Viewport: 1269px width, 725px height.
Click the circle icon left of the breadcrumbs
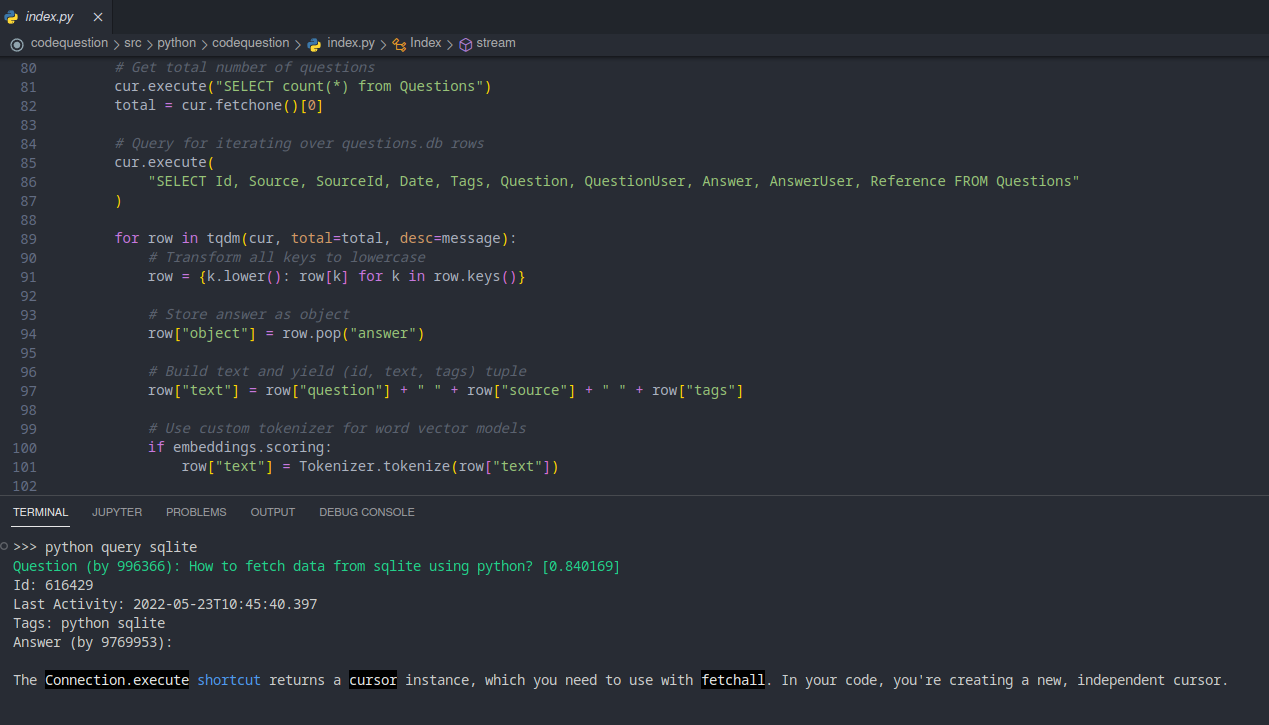16,43
